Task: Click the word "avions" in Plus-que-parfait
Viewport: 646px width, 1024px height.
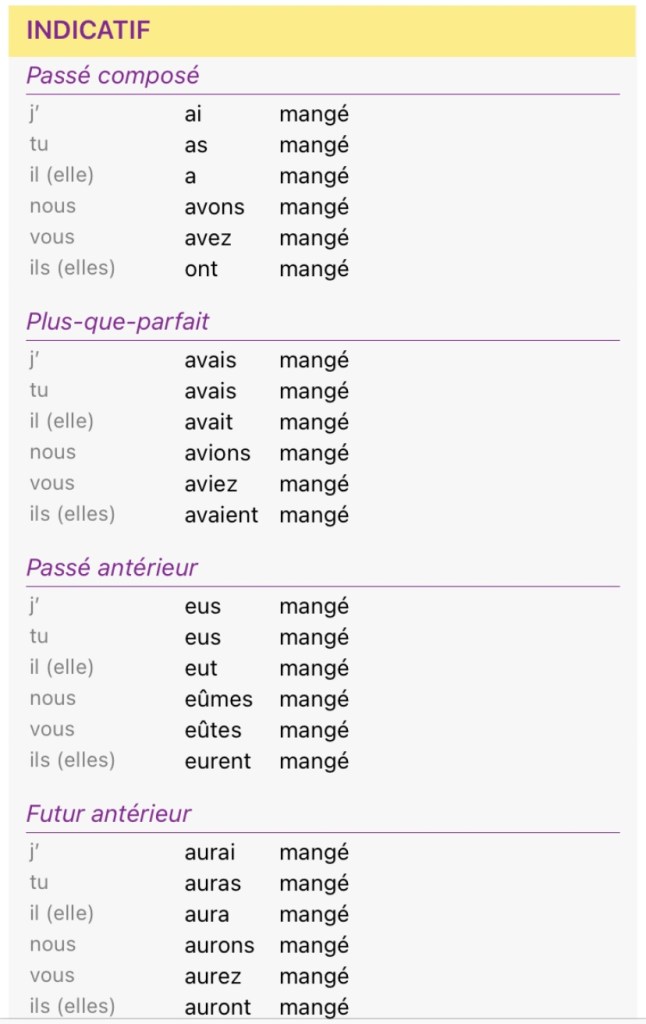Action: (x=217, y=453)
